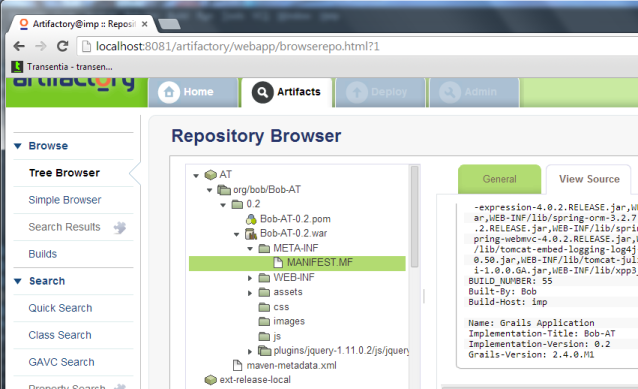Image resolution: width=638 pixels, height=389 pixels.
Task: Open the GAVC Search link
Action: [x=61, y=362]
